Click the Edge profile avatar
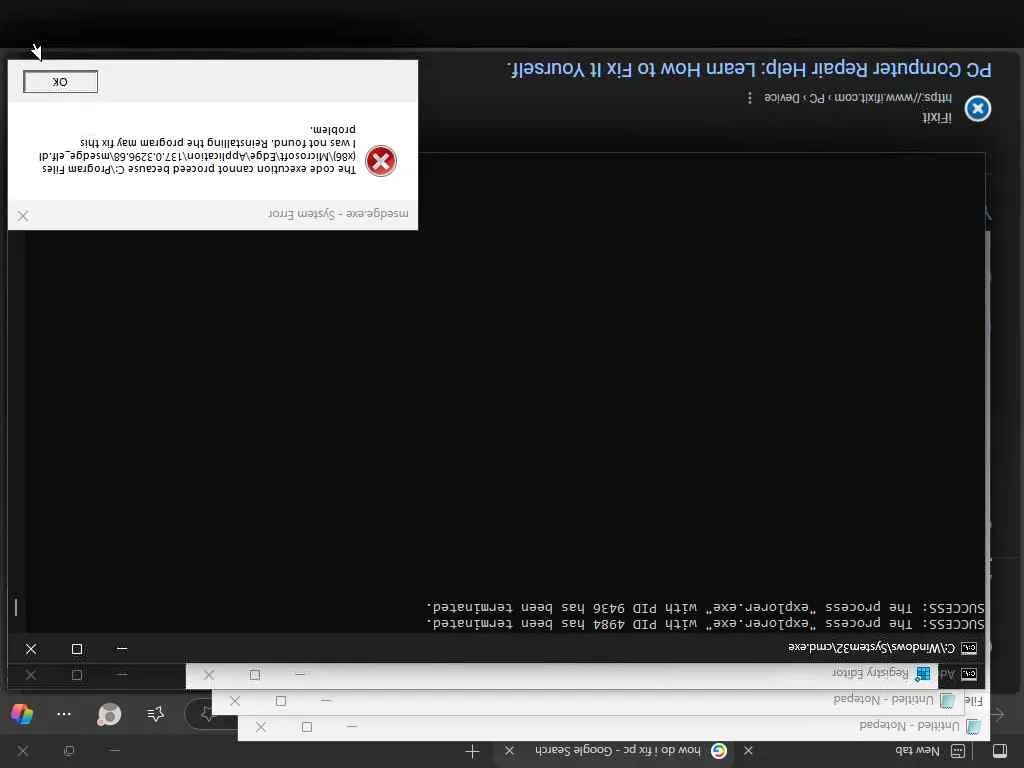This screenshot has width=1024, height=768. [x=109, y=714]
